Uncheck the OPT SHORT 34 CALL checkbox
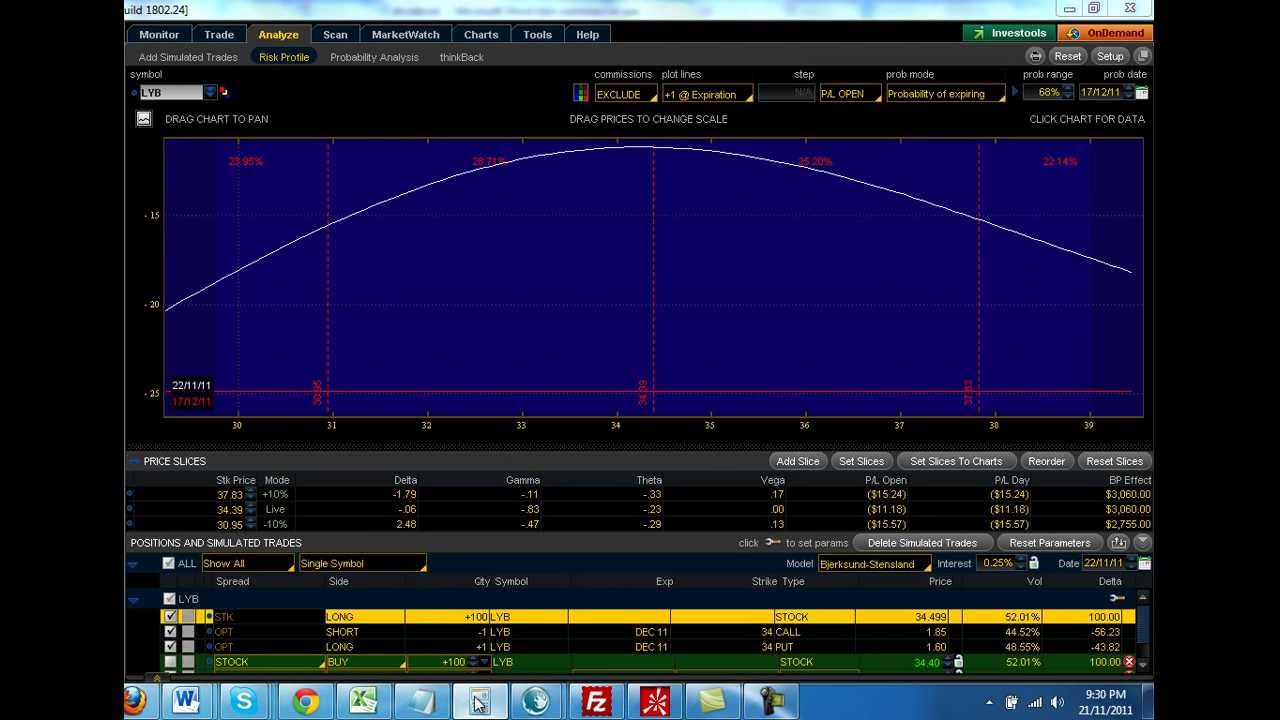Viewport: 1280px width, 720px height. [x=170, y=632]
